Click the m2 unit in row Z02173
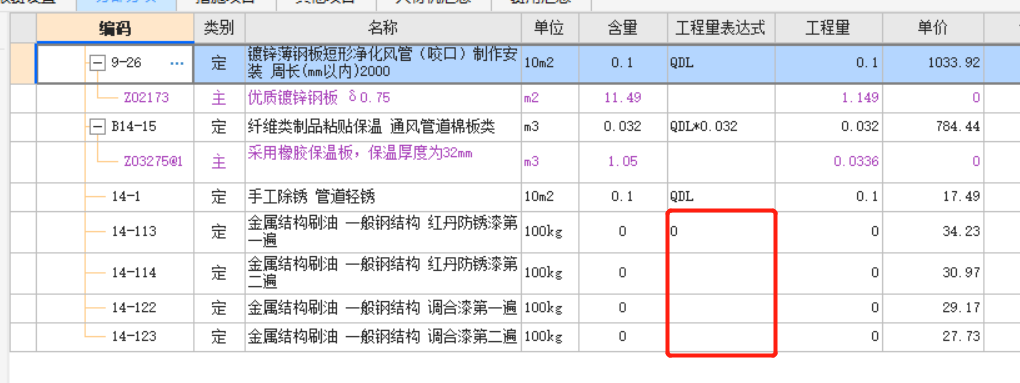The width and height of the screenshot is (1020, 383). pos(531,98)
